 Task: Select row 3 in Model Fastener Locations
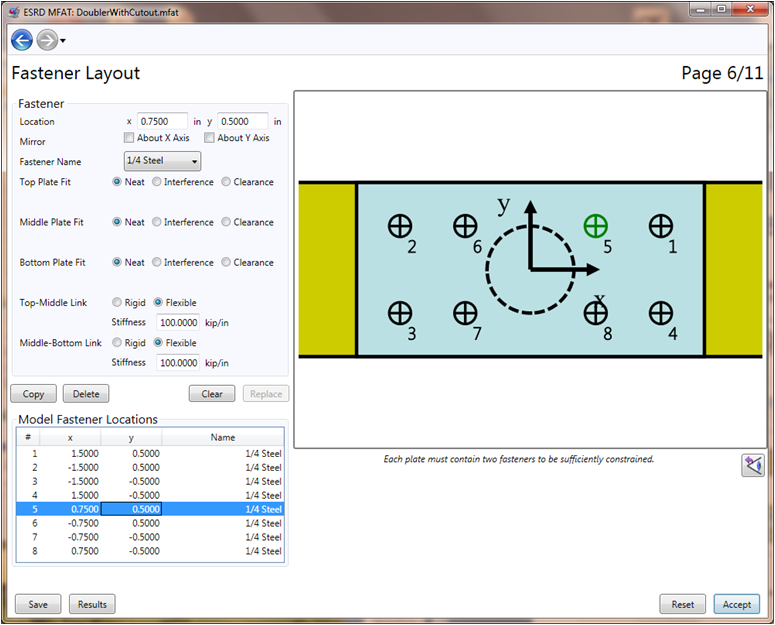pyautogui.click(x=150, y=481)
